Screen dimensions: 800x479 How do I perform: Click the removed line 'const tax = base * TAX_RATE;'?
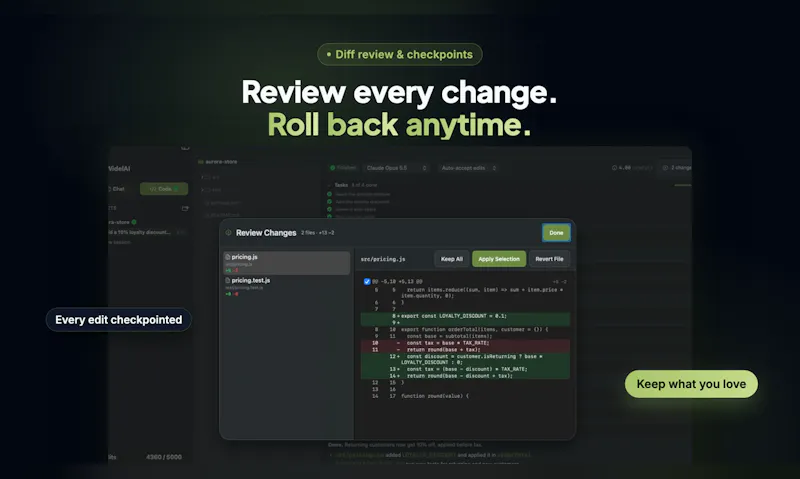(465, 343)
